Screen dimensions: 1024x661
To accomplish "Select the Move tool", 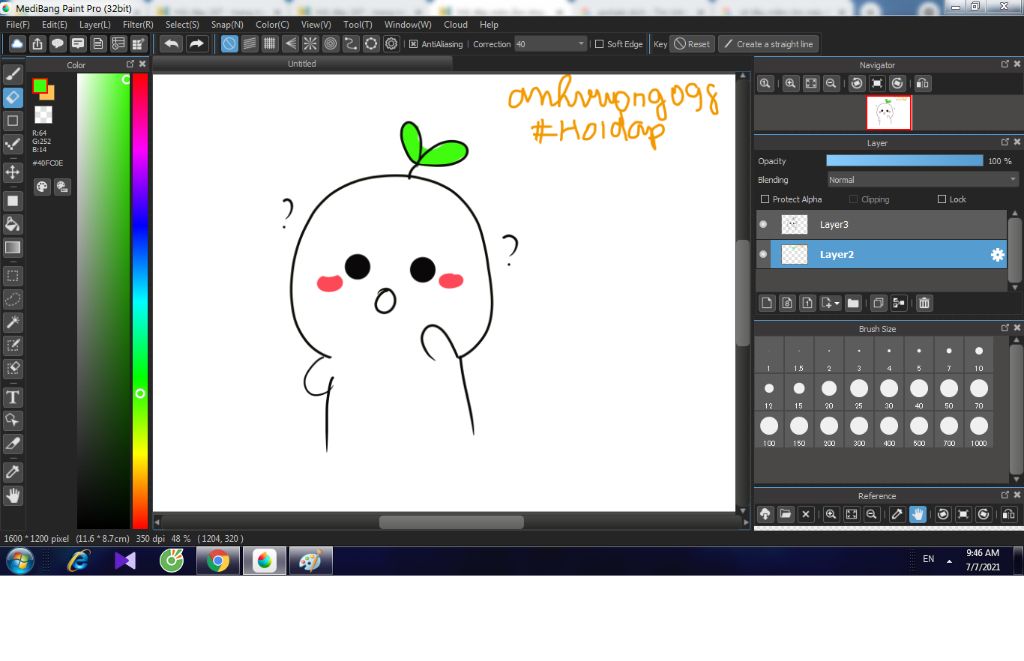I will [x=12, y=172].
